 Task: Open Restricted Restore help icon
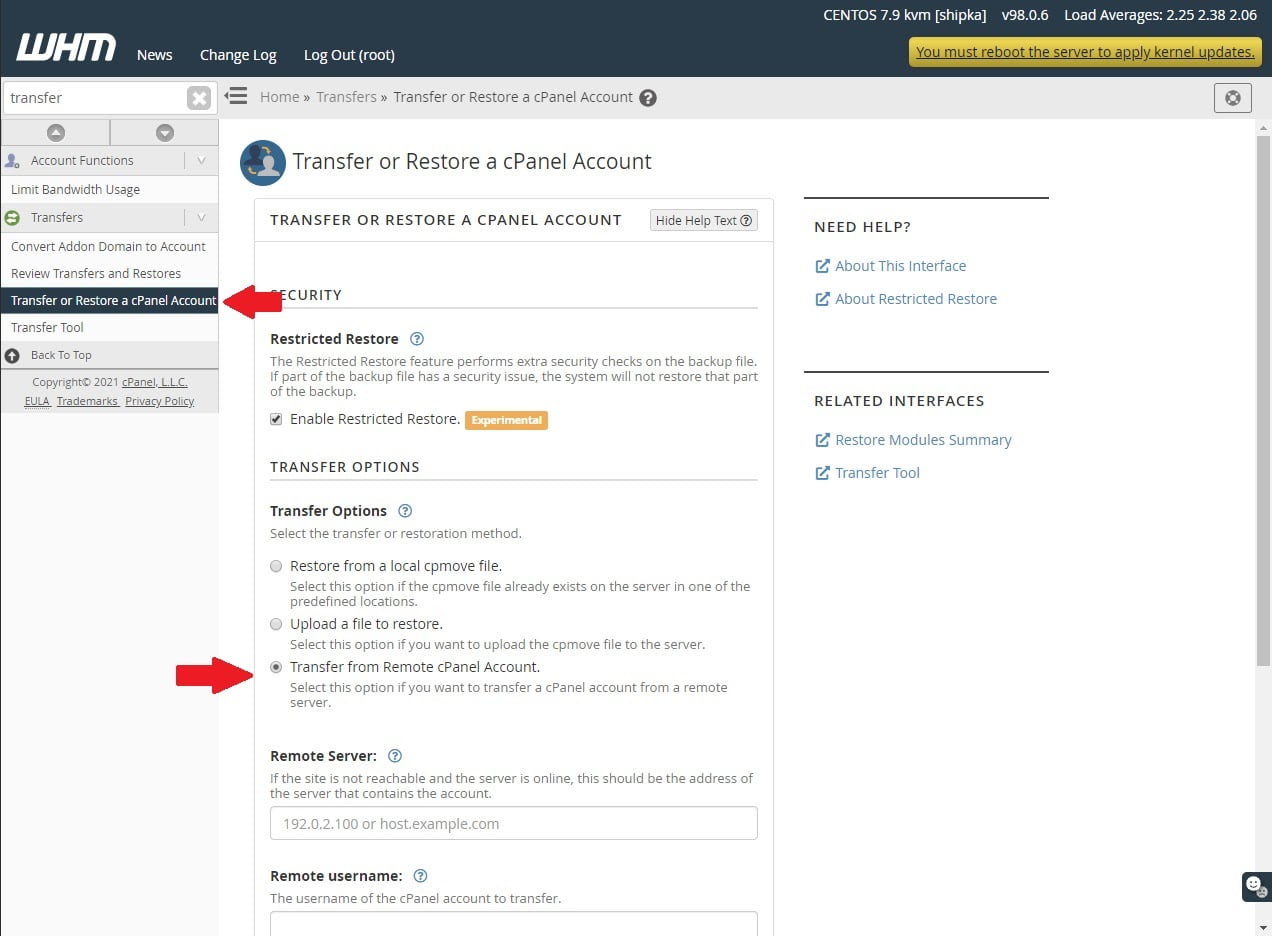[x=417, y=339]
